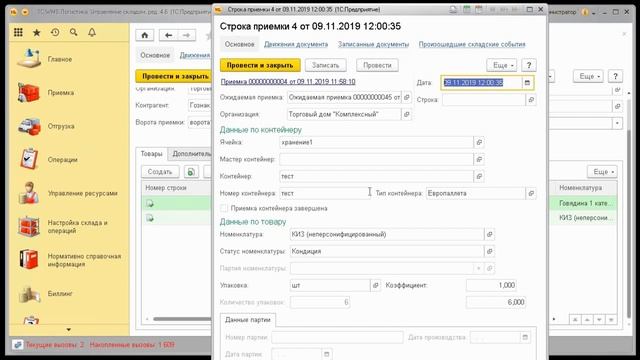Screen dimensions: 640x360
Task: Switch to Основное tab in dialog
Action: point(240,44)
